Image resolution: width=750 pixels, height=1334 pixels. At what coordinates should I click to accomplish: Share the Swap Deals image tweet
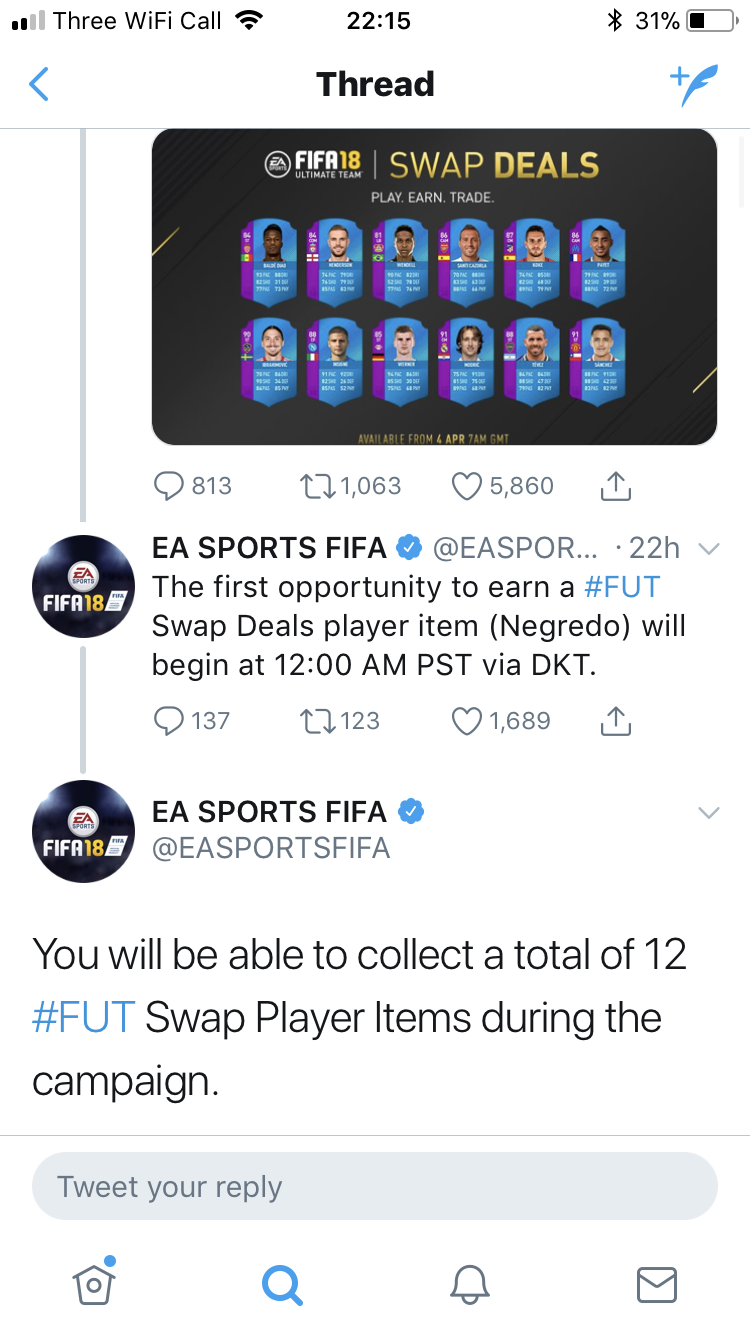click(x=616, y=486)
